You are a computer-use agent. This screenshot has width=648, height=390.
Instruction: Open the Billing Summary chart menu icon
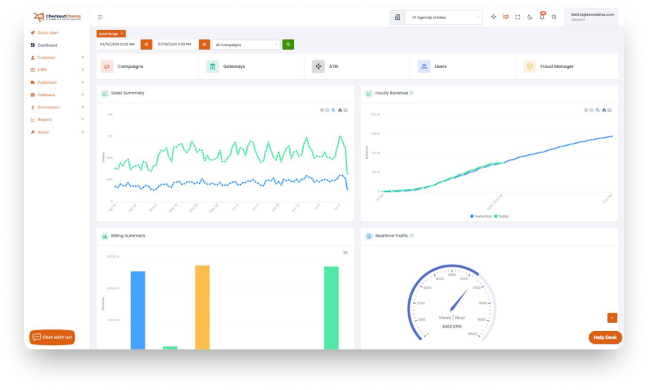coord(345,253)
